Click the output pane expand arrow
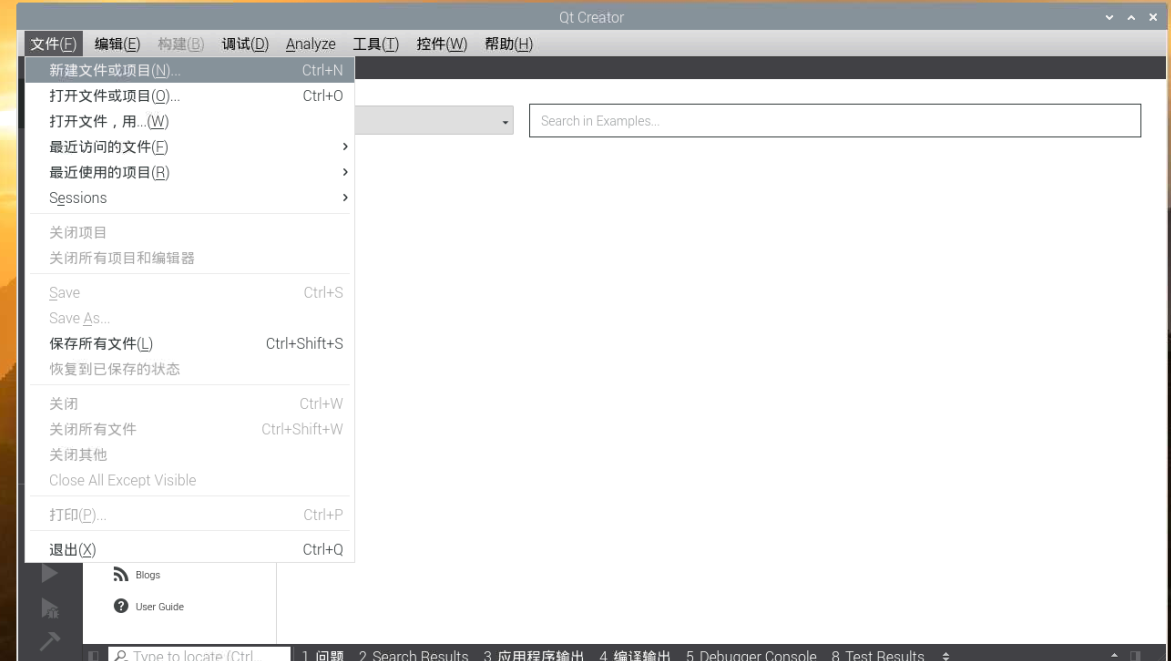 [1114, 656]
